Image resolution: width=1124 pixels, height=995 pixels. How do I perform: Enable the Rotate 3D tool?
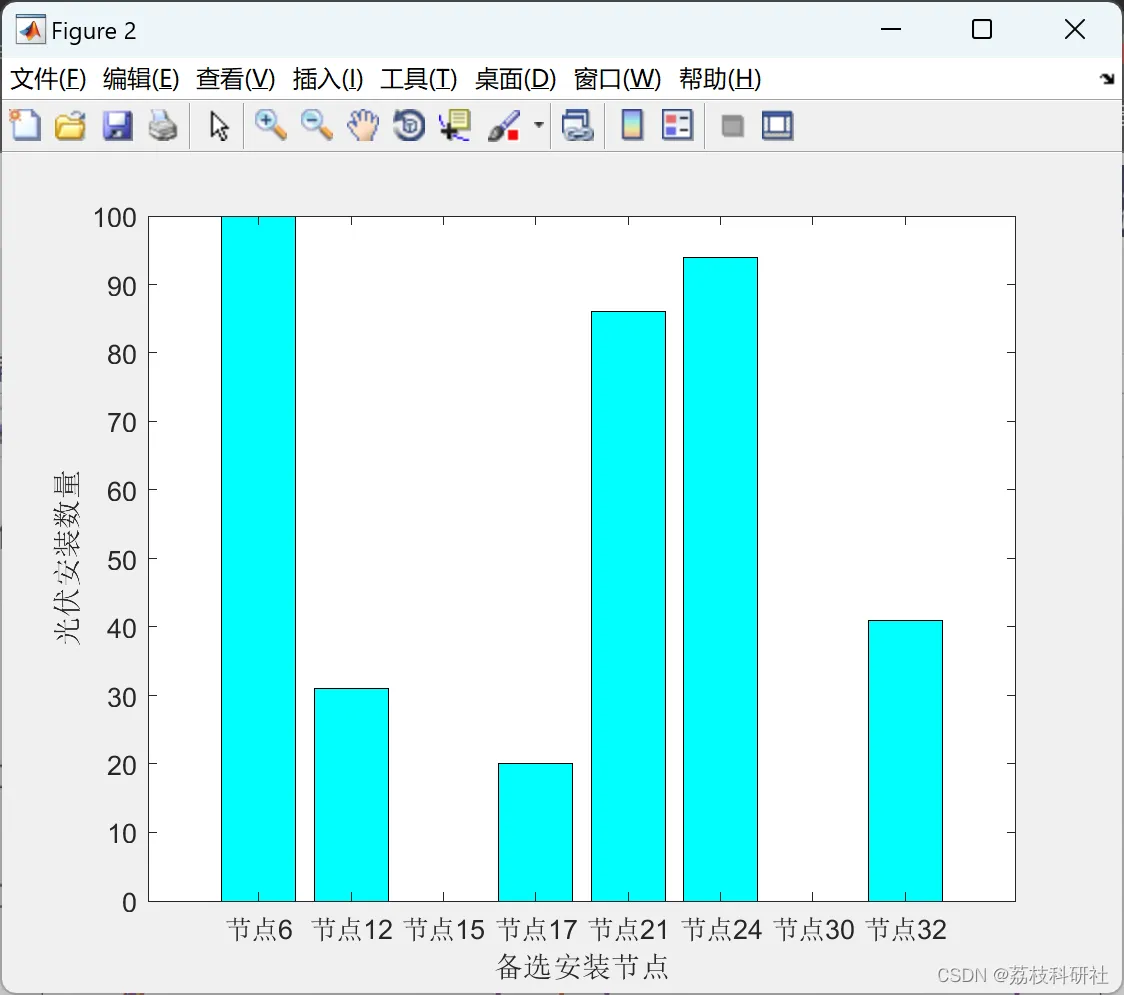[x=409, y=125]
